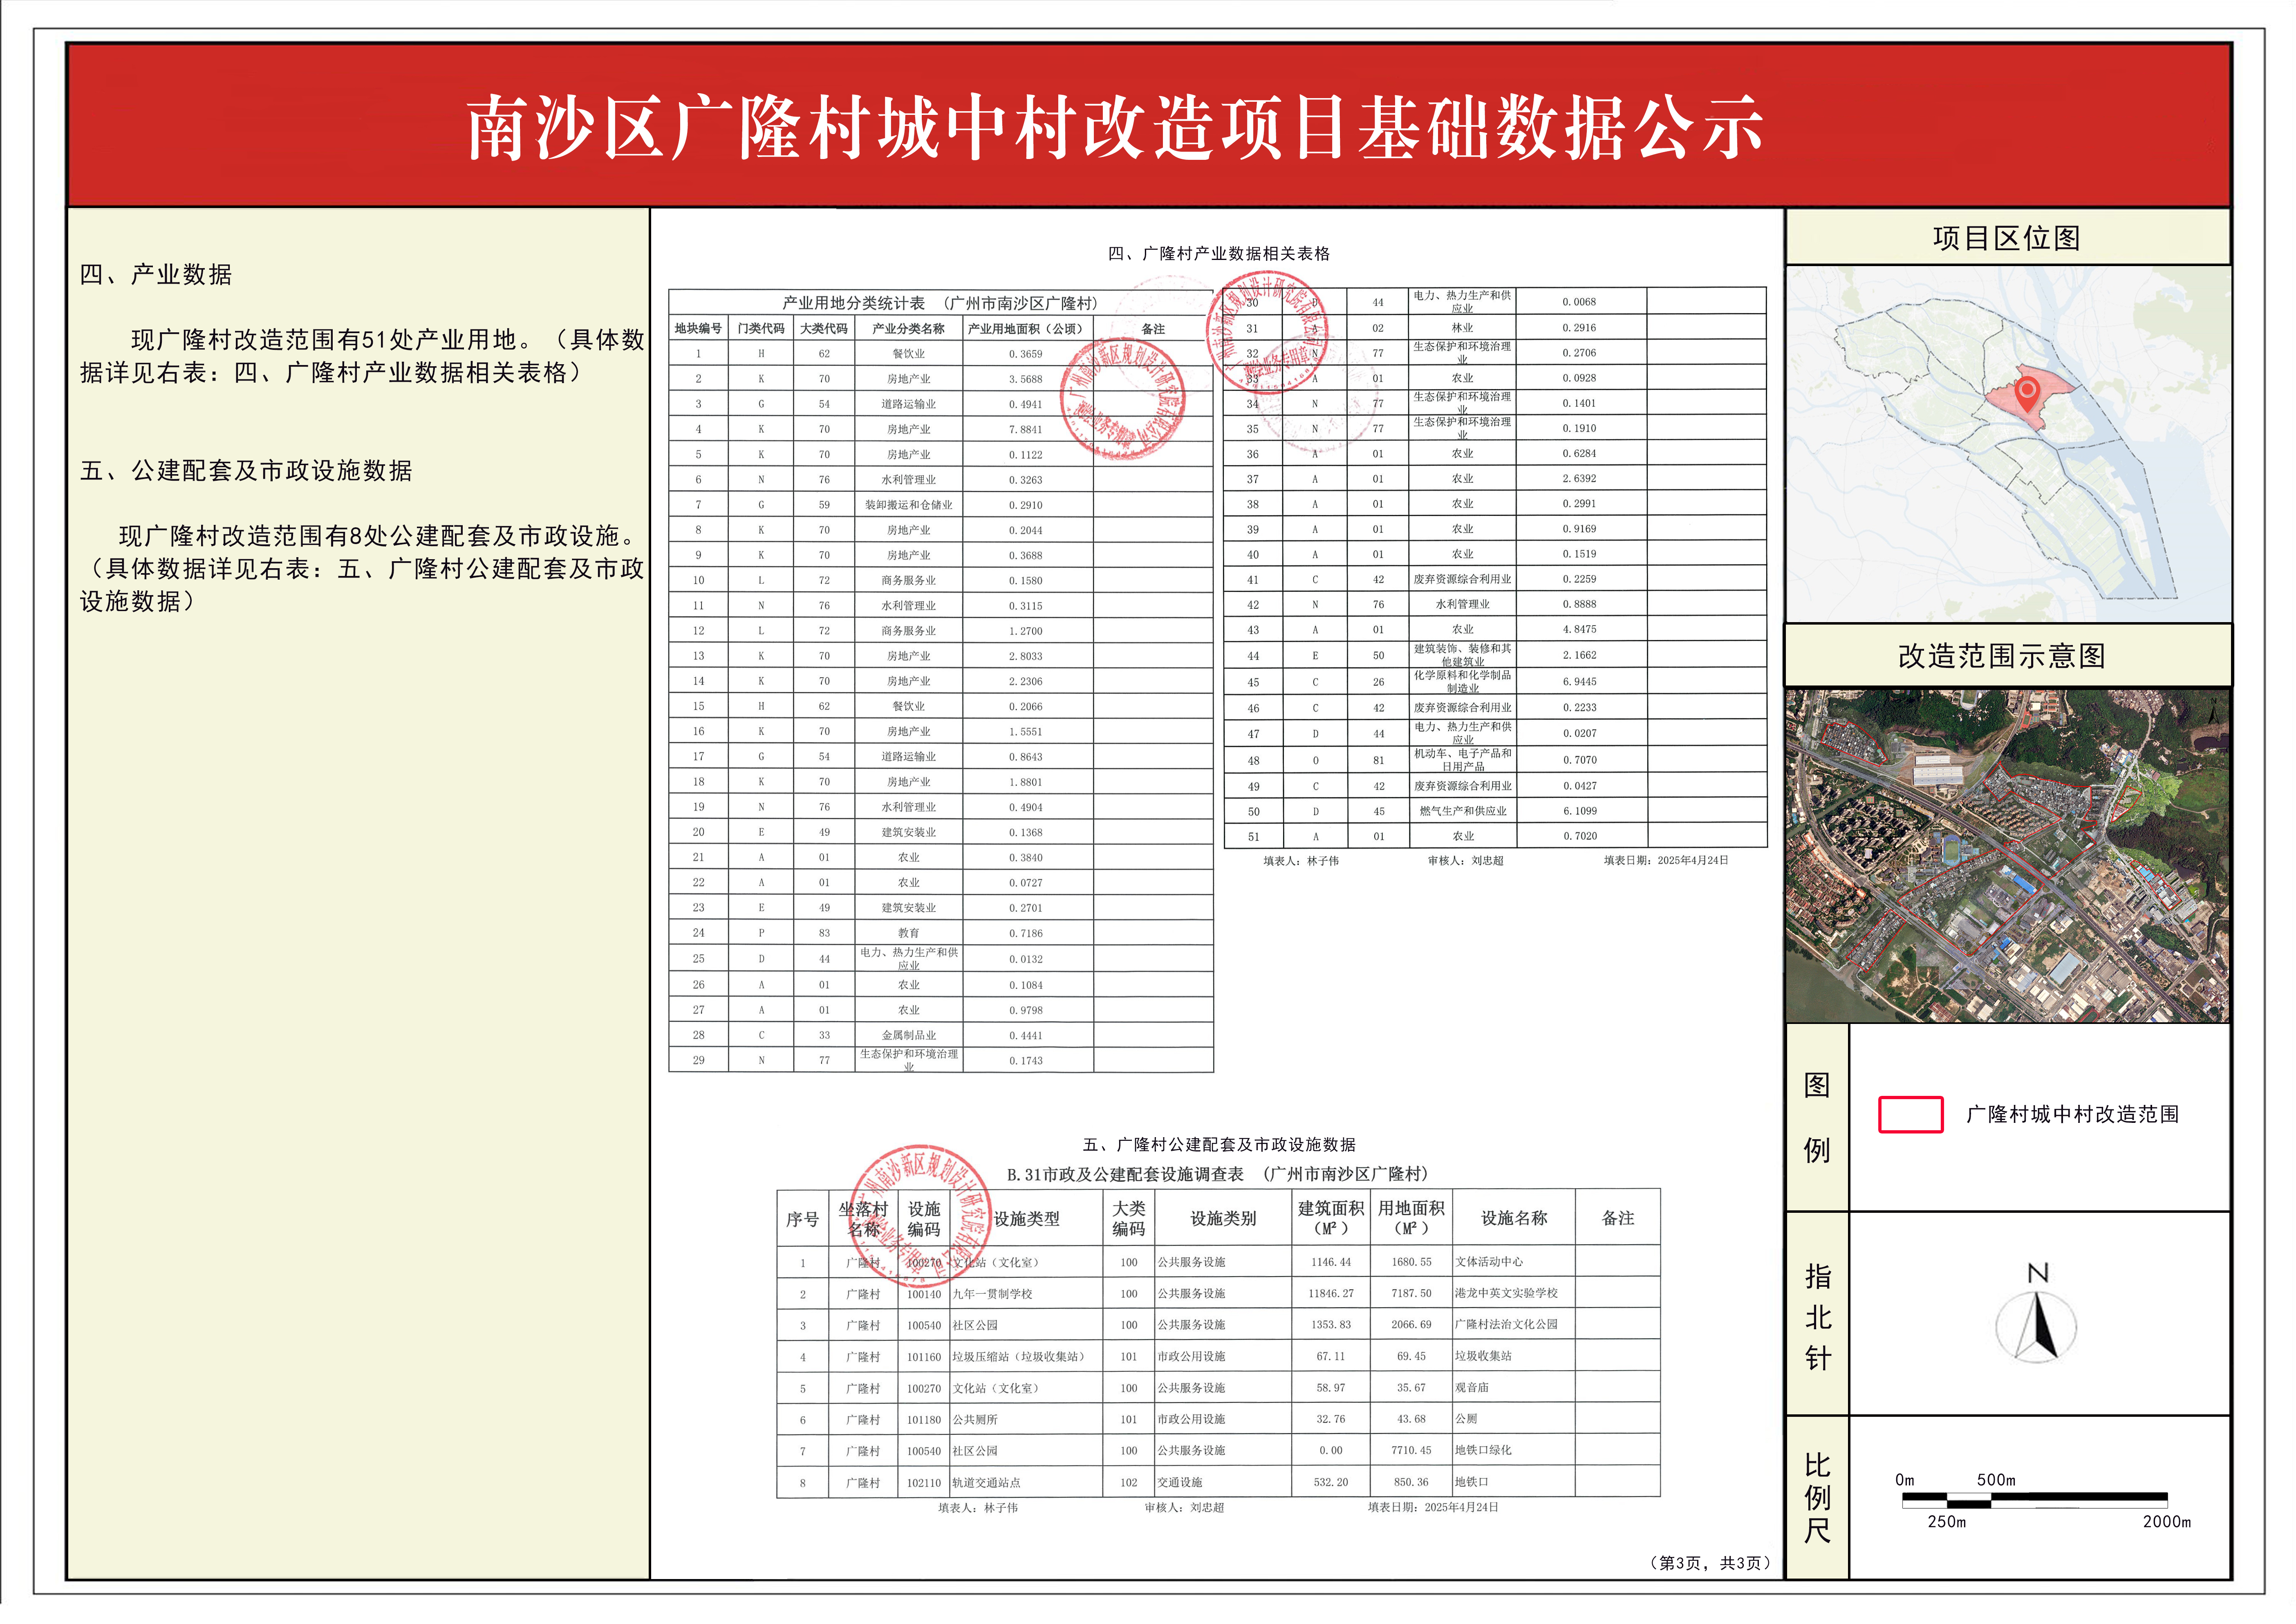Image resolution: width=2296 pixels, height=1624 pixels.
Task: Select the area value 0.7186
Action: [1025, 933]
